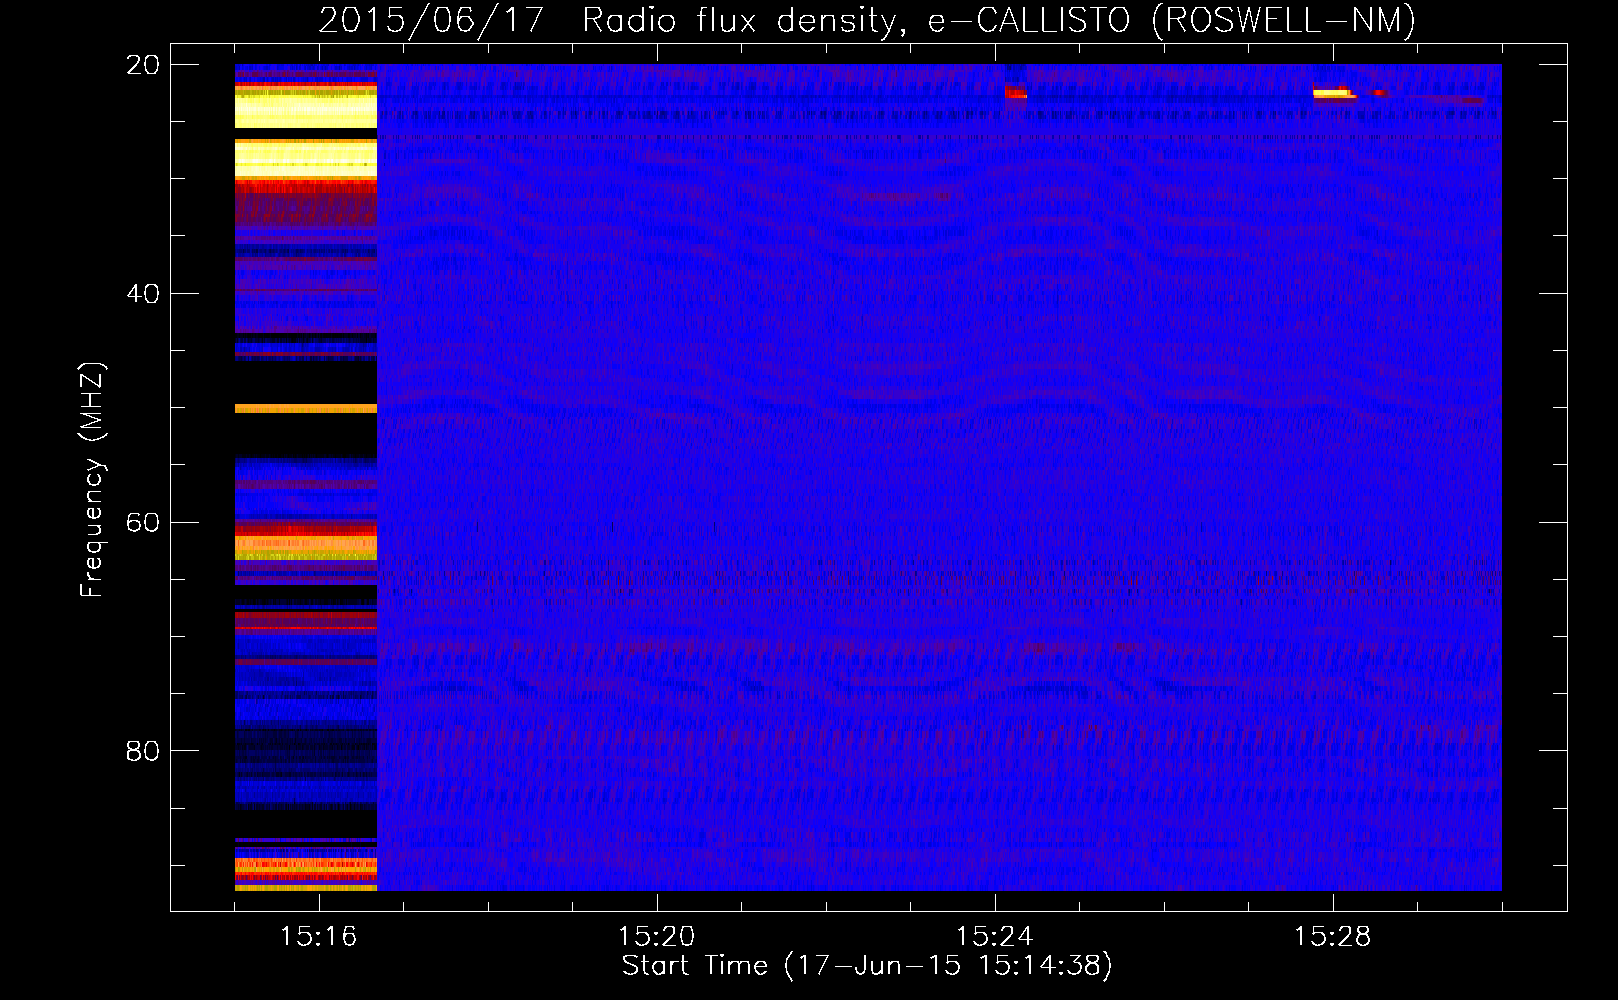
Task: Click the 'Frequency (MHZ)' axis label
Action: (92, 480)
